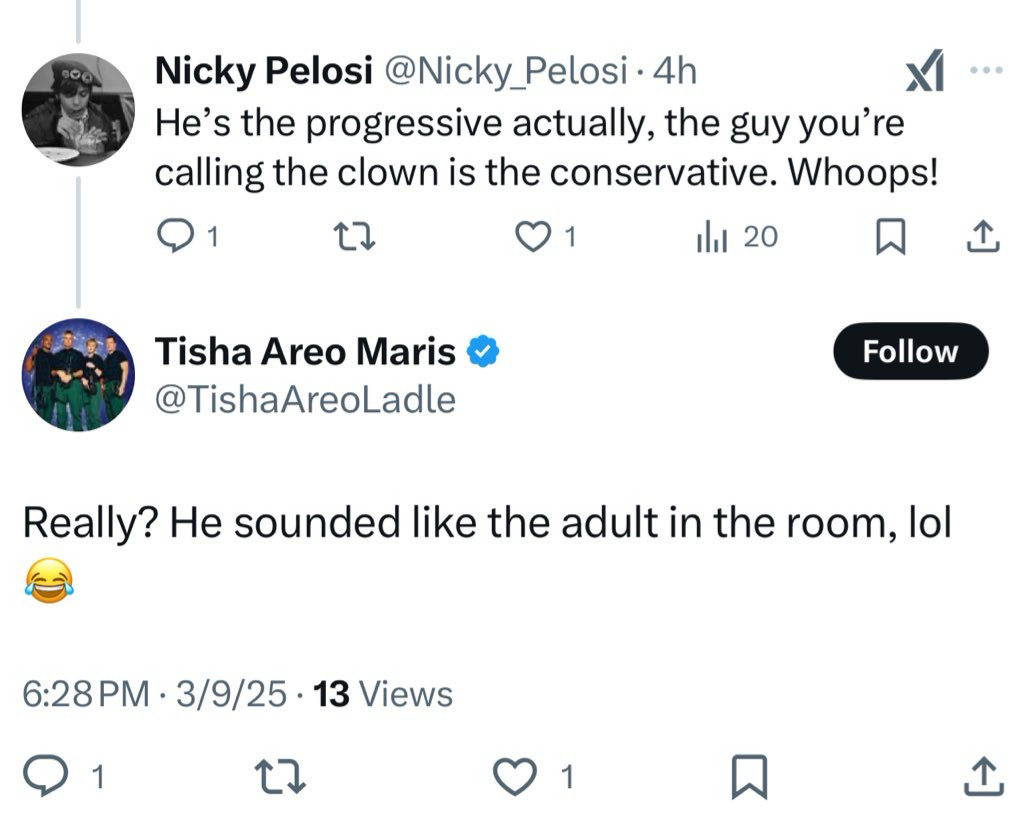Open the @TishaAreoLadle handle
Image resolution: width=1024 pixels, height=818 pixels.
[x=305, y=400]
